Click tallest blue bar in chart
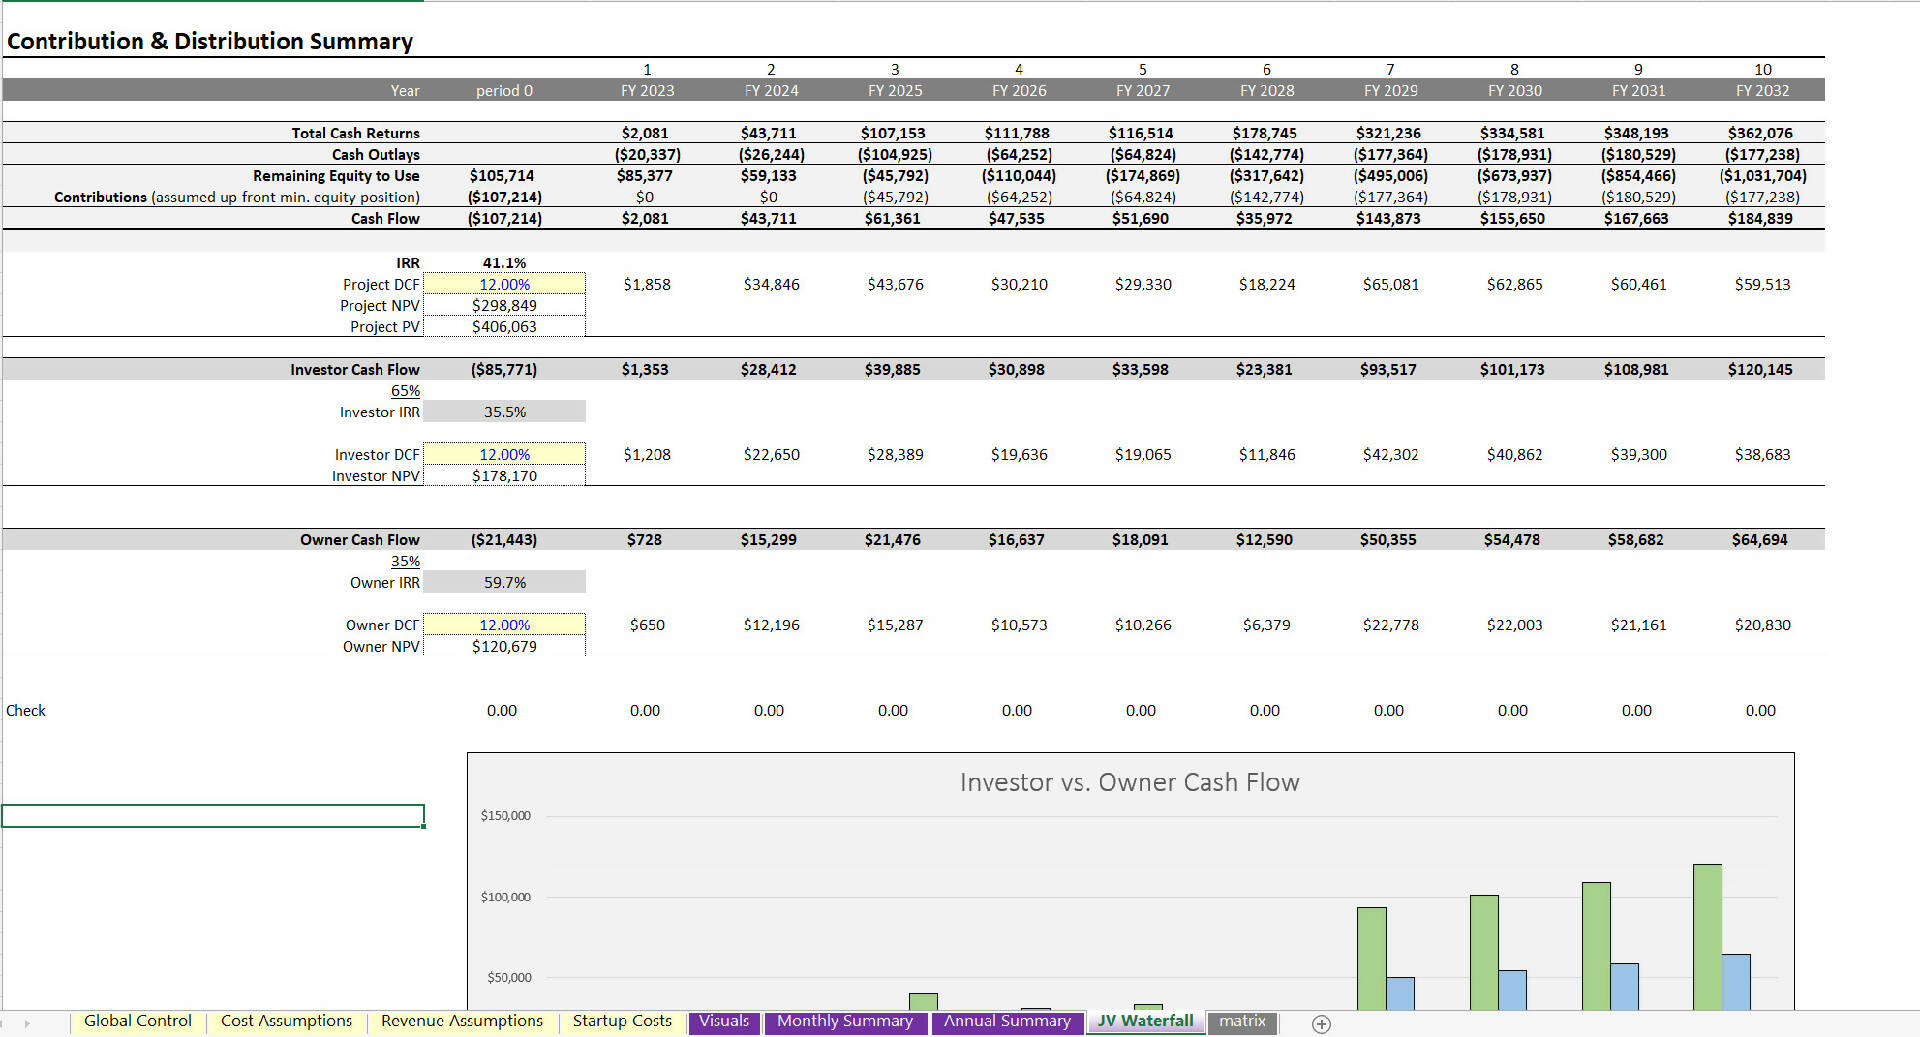The height and width of the screenshot is (1037, 1920). [1736, 982]
